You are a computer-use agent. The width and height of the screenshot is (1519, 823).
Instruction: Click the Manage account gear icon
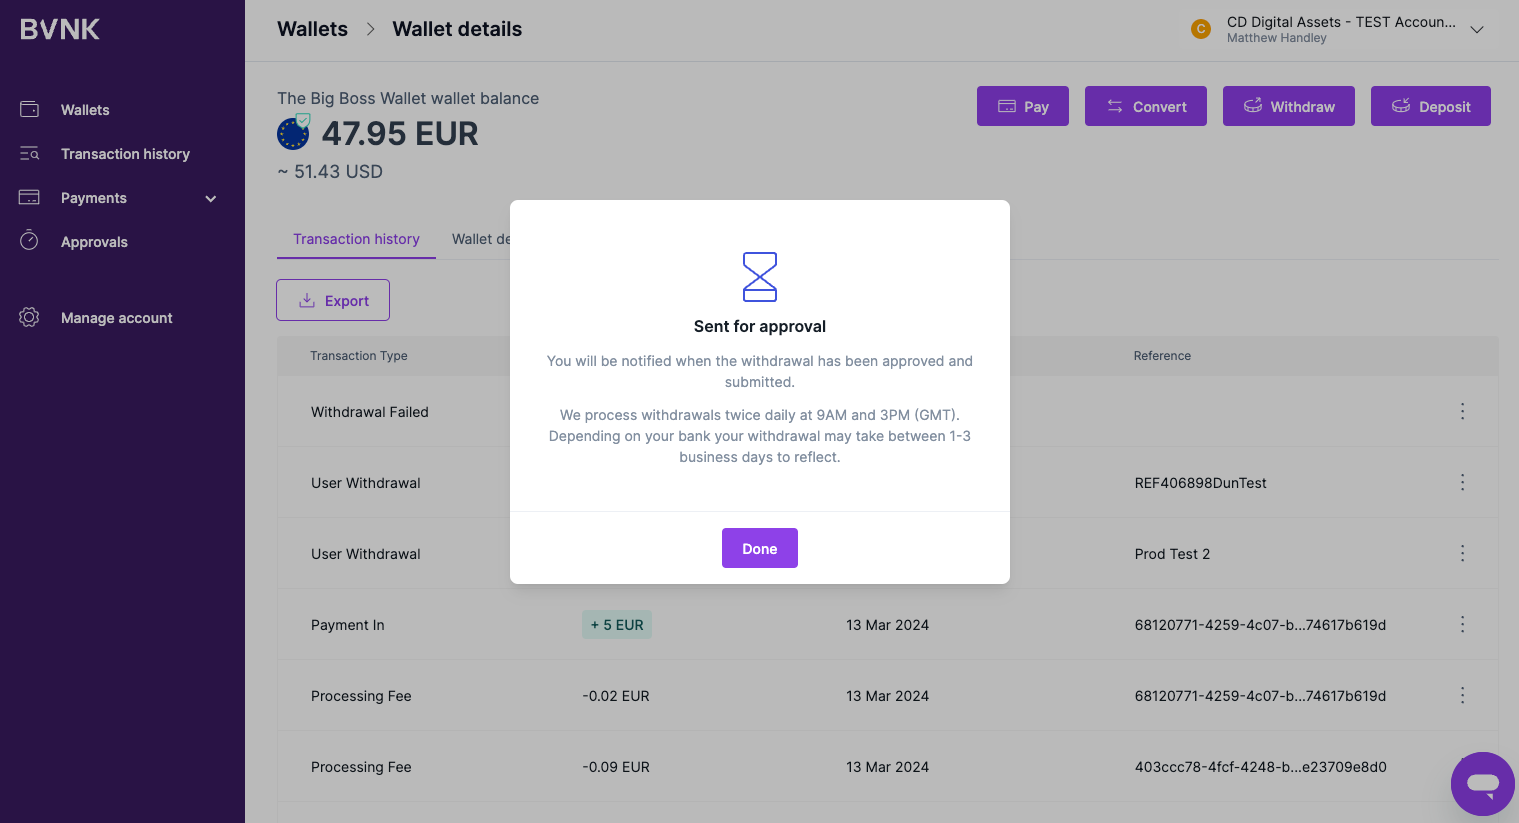(x=30, y=318)
